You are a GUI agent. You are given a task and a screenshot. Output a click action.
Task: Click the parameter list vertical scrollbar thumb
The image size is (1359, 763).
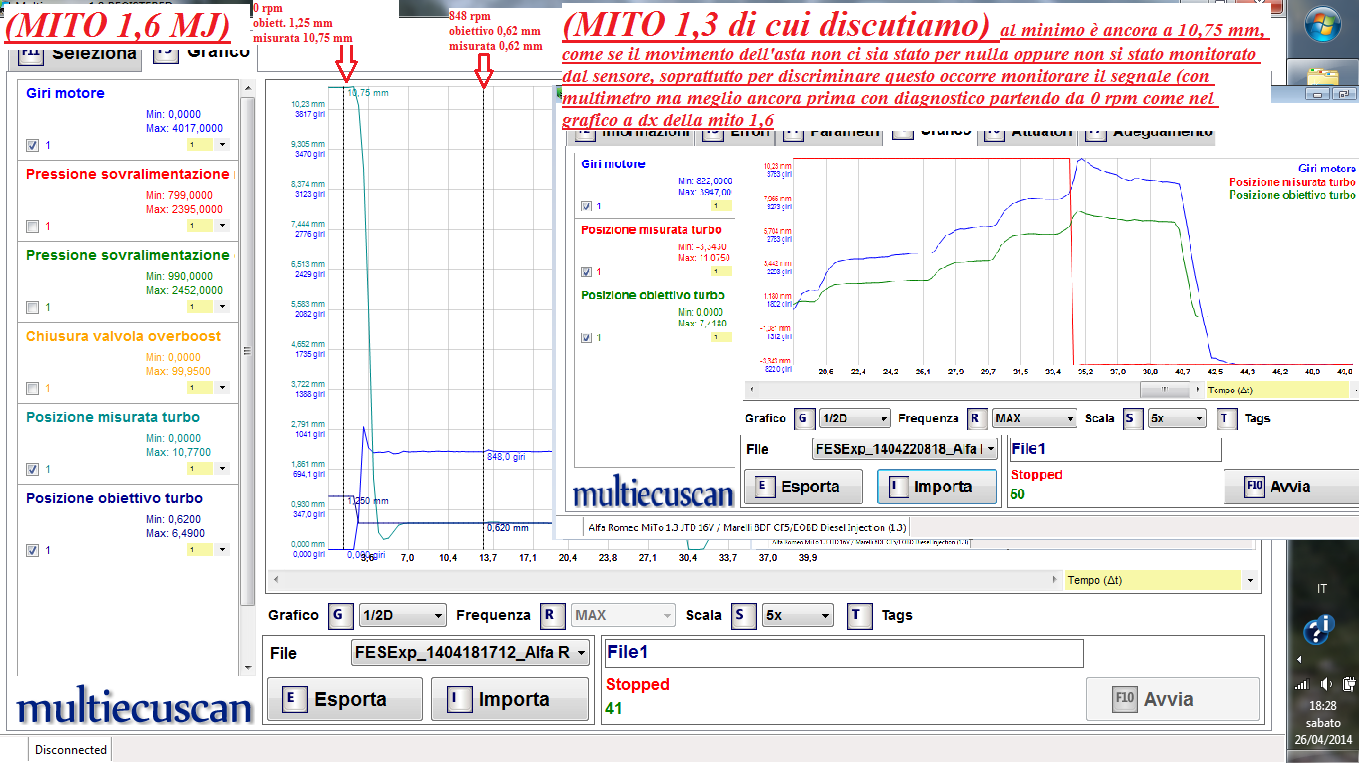pyautogui.click(x=247, y=352)
